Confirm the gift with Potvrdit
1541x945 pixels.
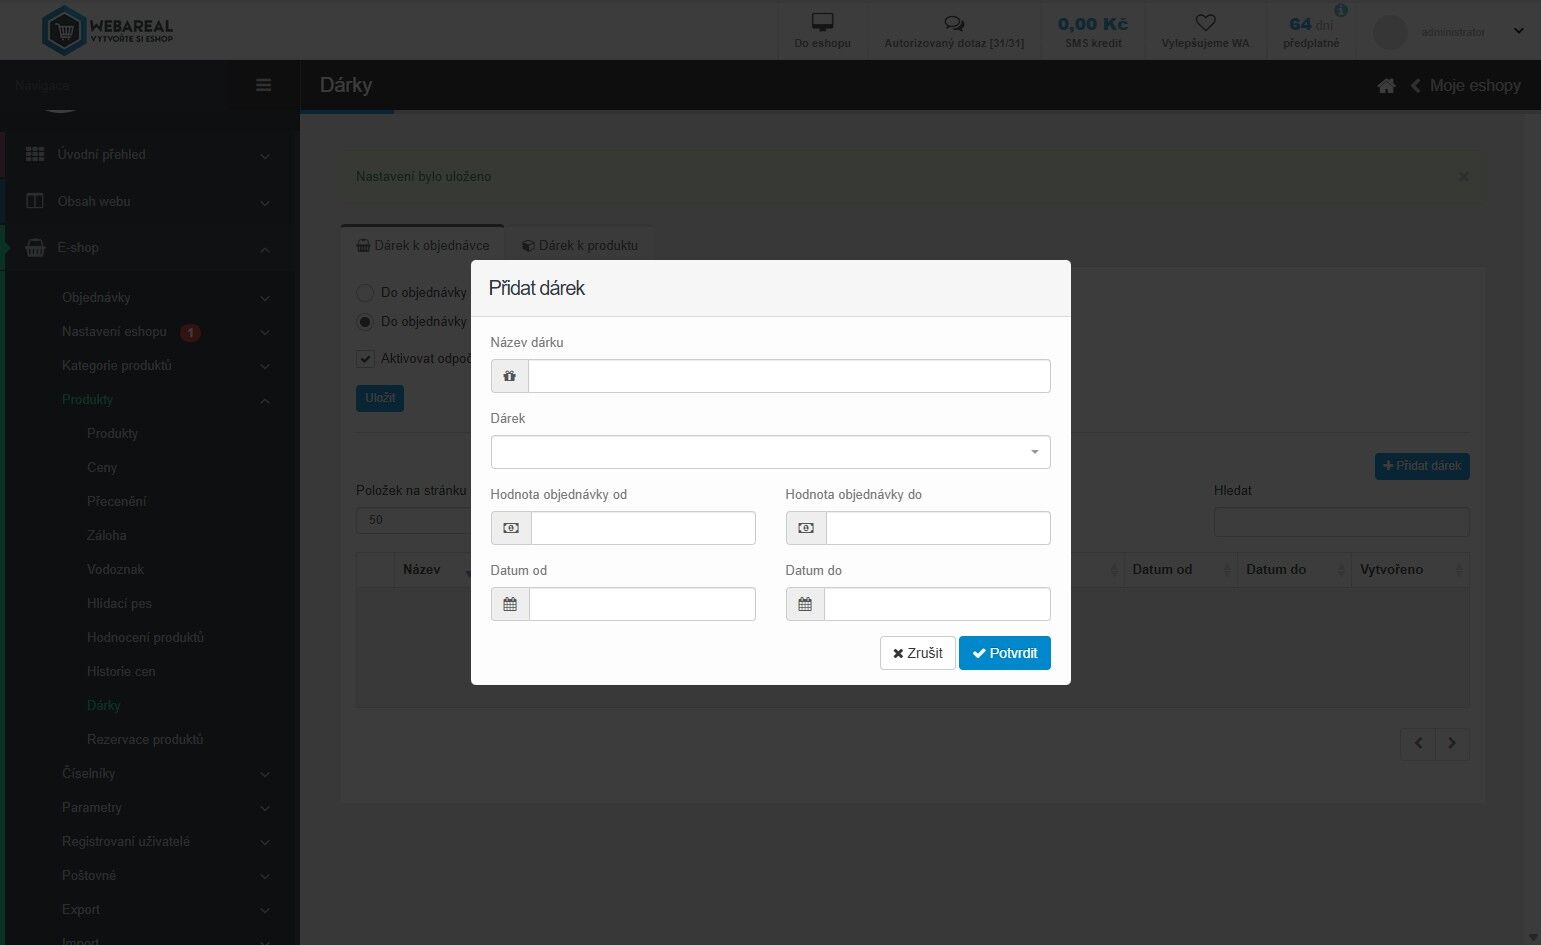point(1005,653)
